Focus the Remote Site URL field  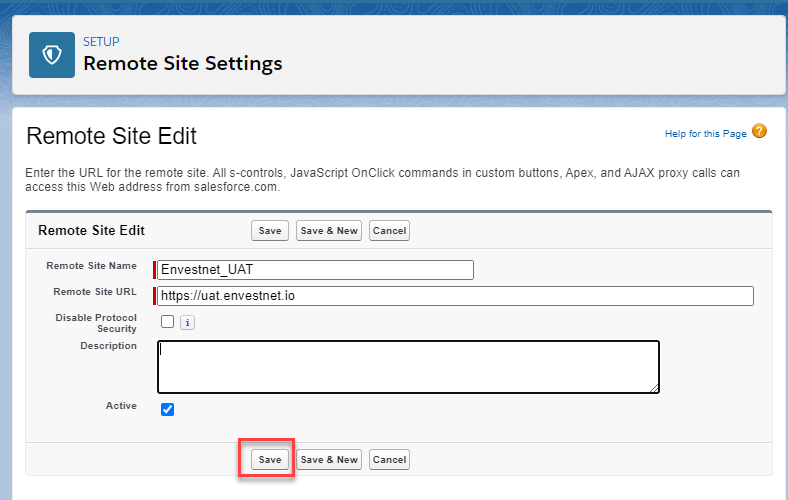click(x=455, y=296)
